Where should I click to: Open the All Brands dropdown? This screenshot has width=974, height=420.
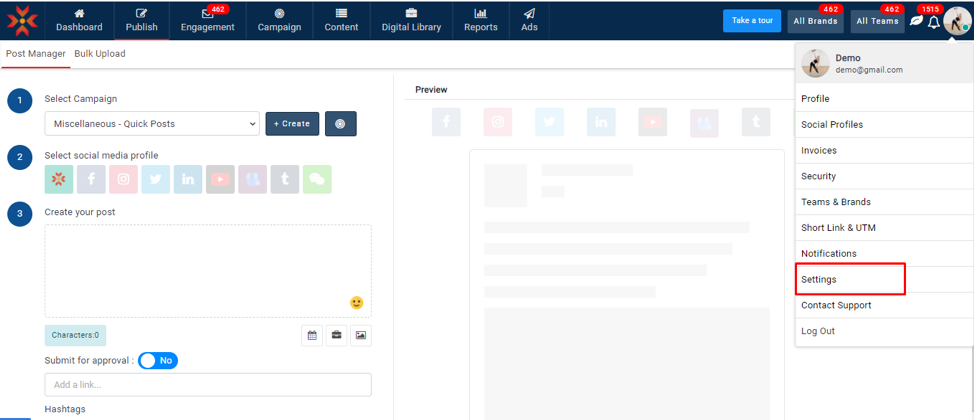(815, 21)
